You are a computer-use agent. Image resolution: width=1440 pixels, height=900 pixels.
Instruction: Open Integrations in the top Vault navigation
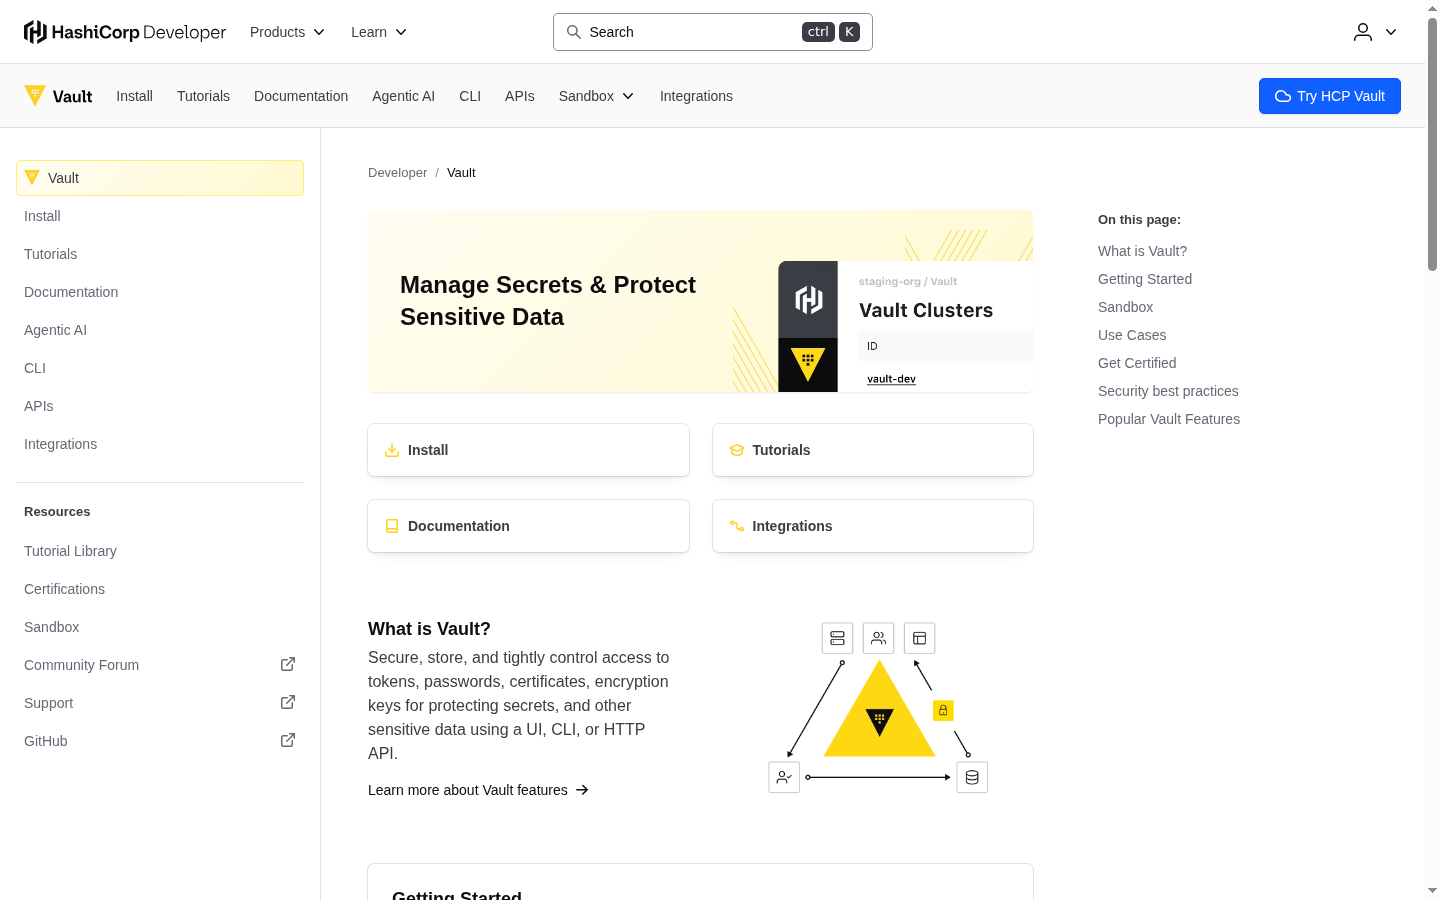(696, 96)
